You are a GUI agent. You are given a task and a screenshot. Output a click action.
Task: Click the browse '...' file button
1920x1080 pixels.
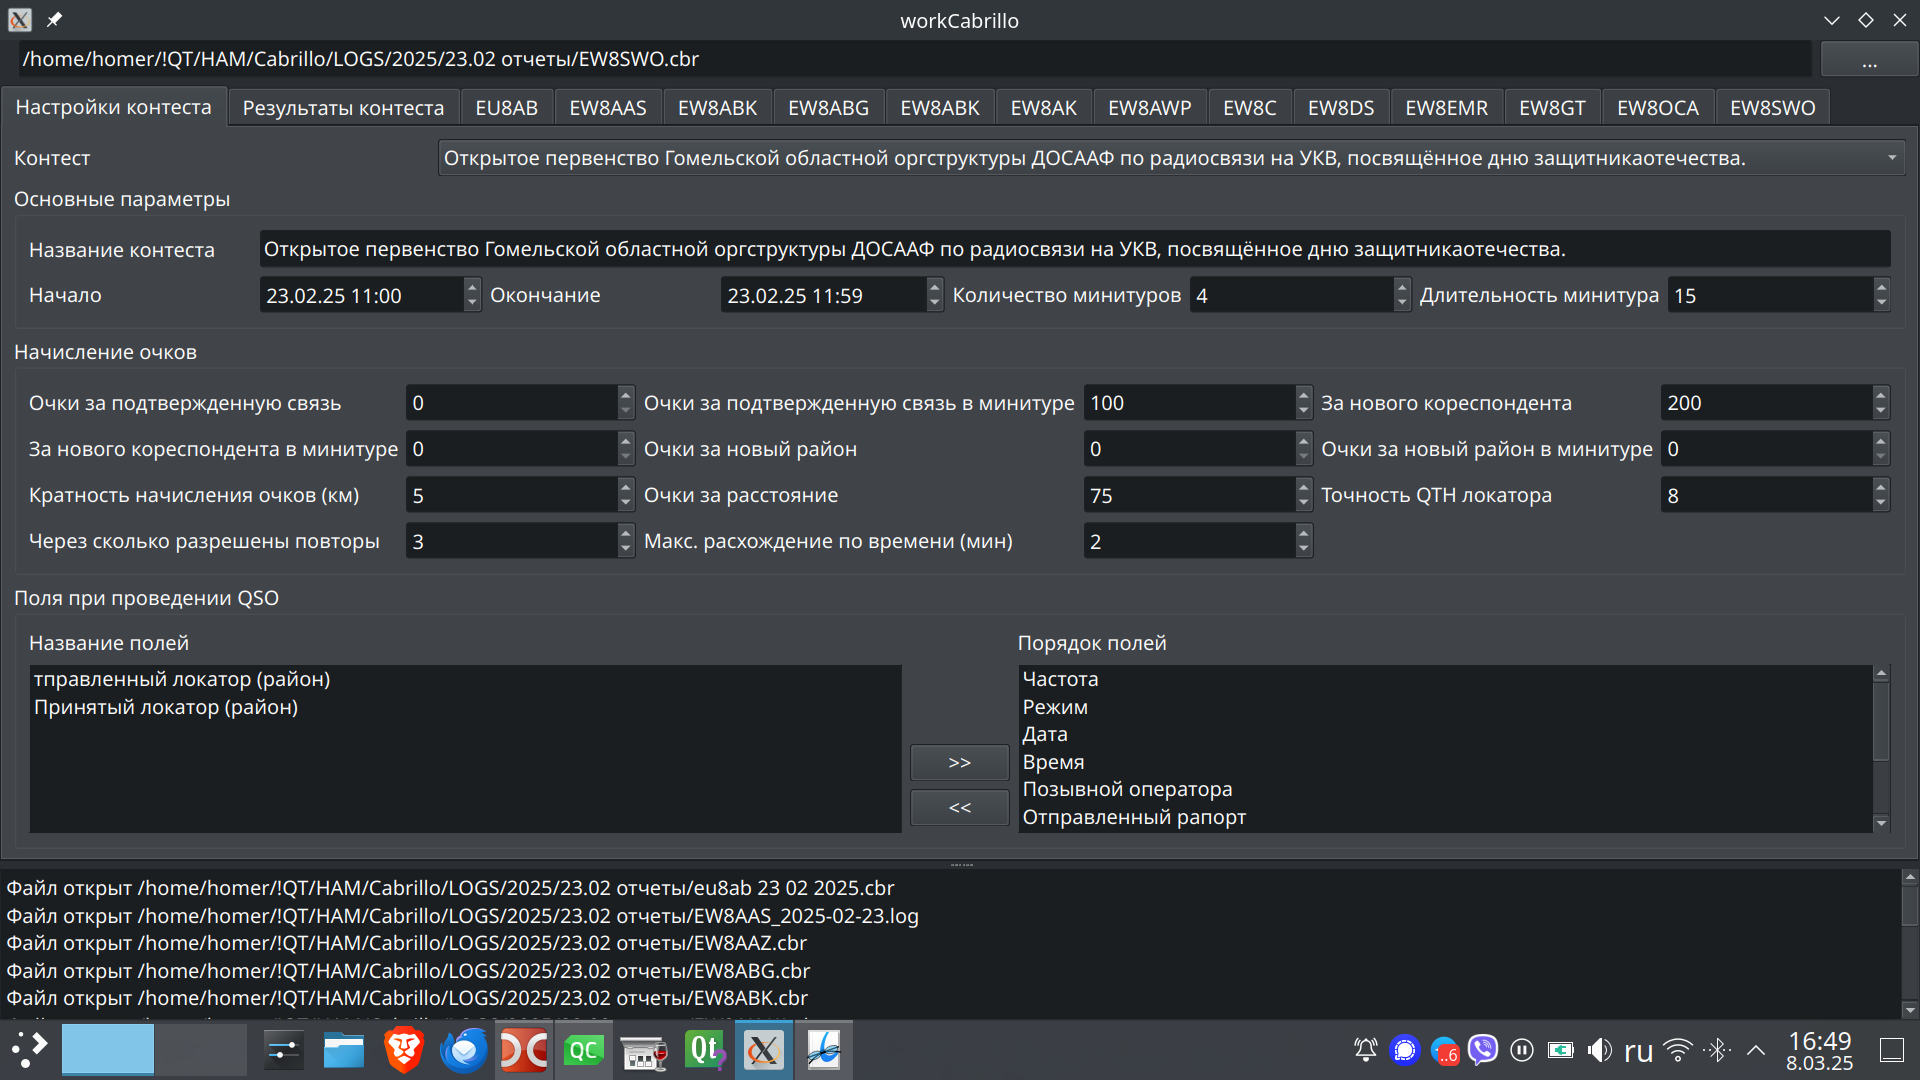tap(1868, 60)
